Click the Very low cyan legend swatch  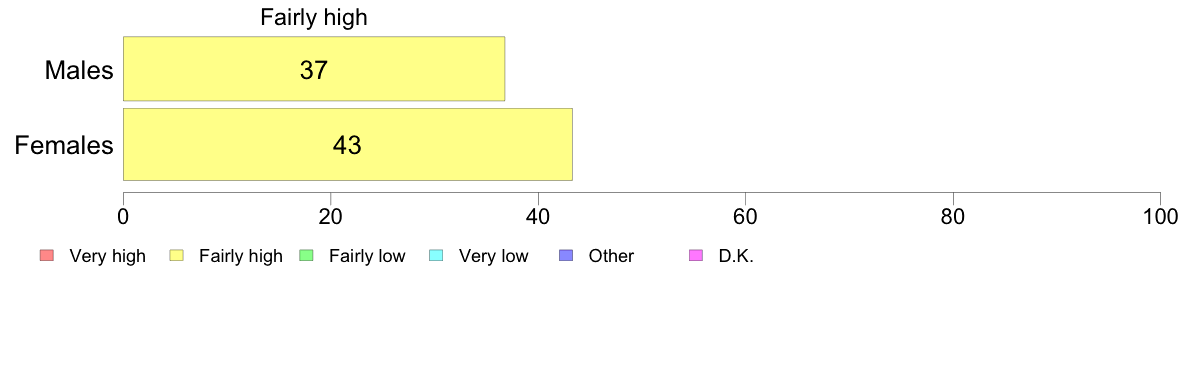436,256
